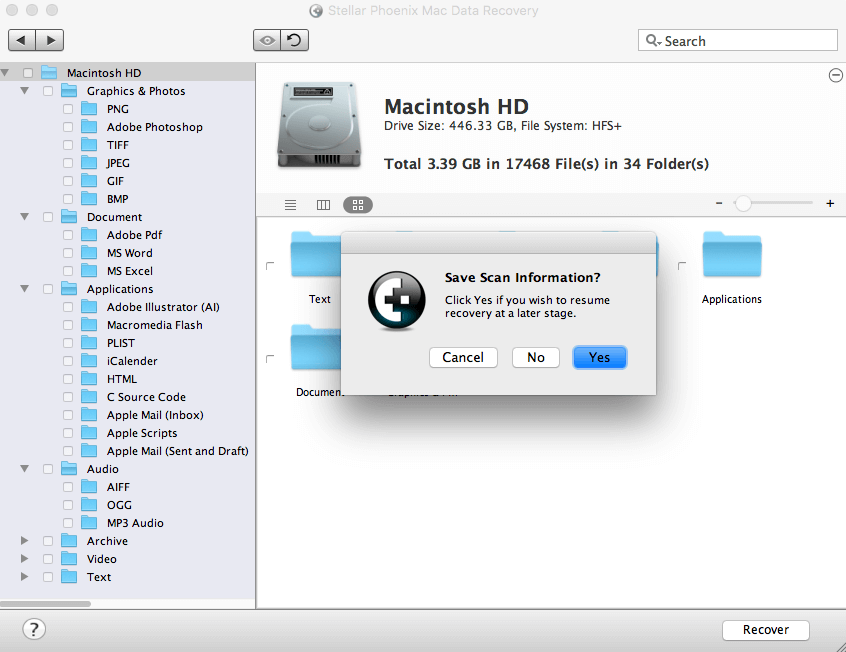Click the PNG folder icon in sidebar

89,109
